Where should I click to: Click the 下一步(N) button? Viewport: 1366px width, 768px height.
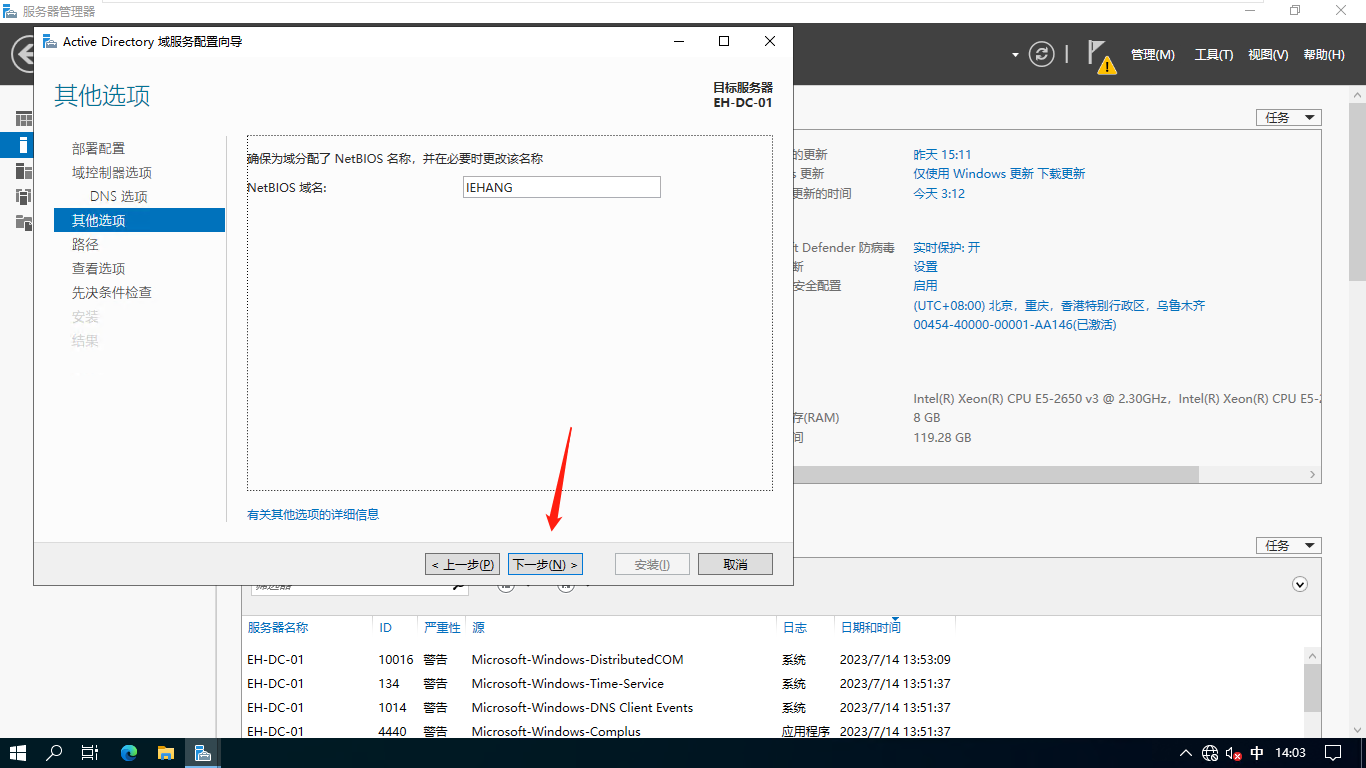pyautogui.click(x=545, y=564)
